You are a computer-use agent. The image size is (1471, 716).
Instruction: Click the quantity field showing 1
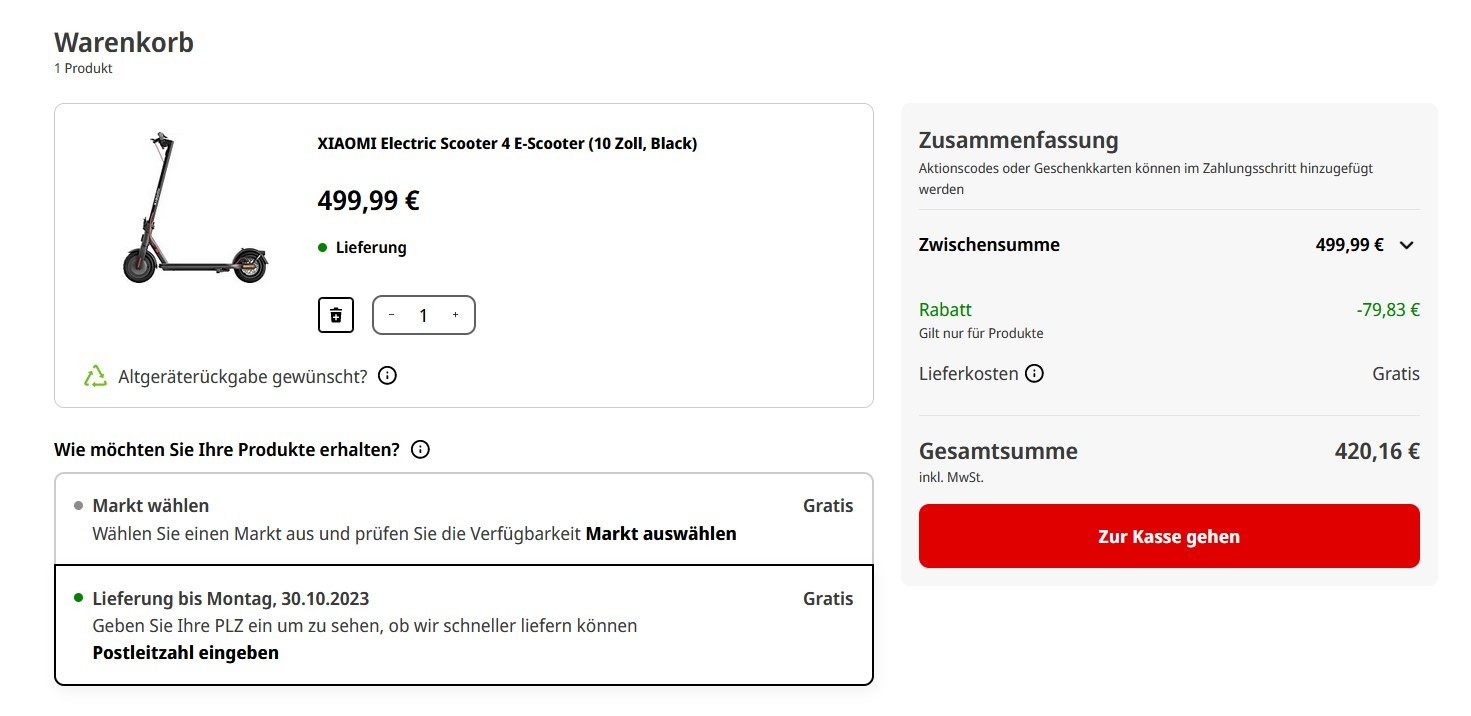tap(423, 315)
